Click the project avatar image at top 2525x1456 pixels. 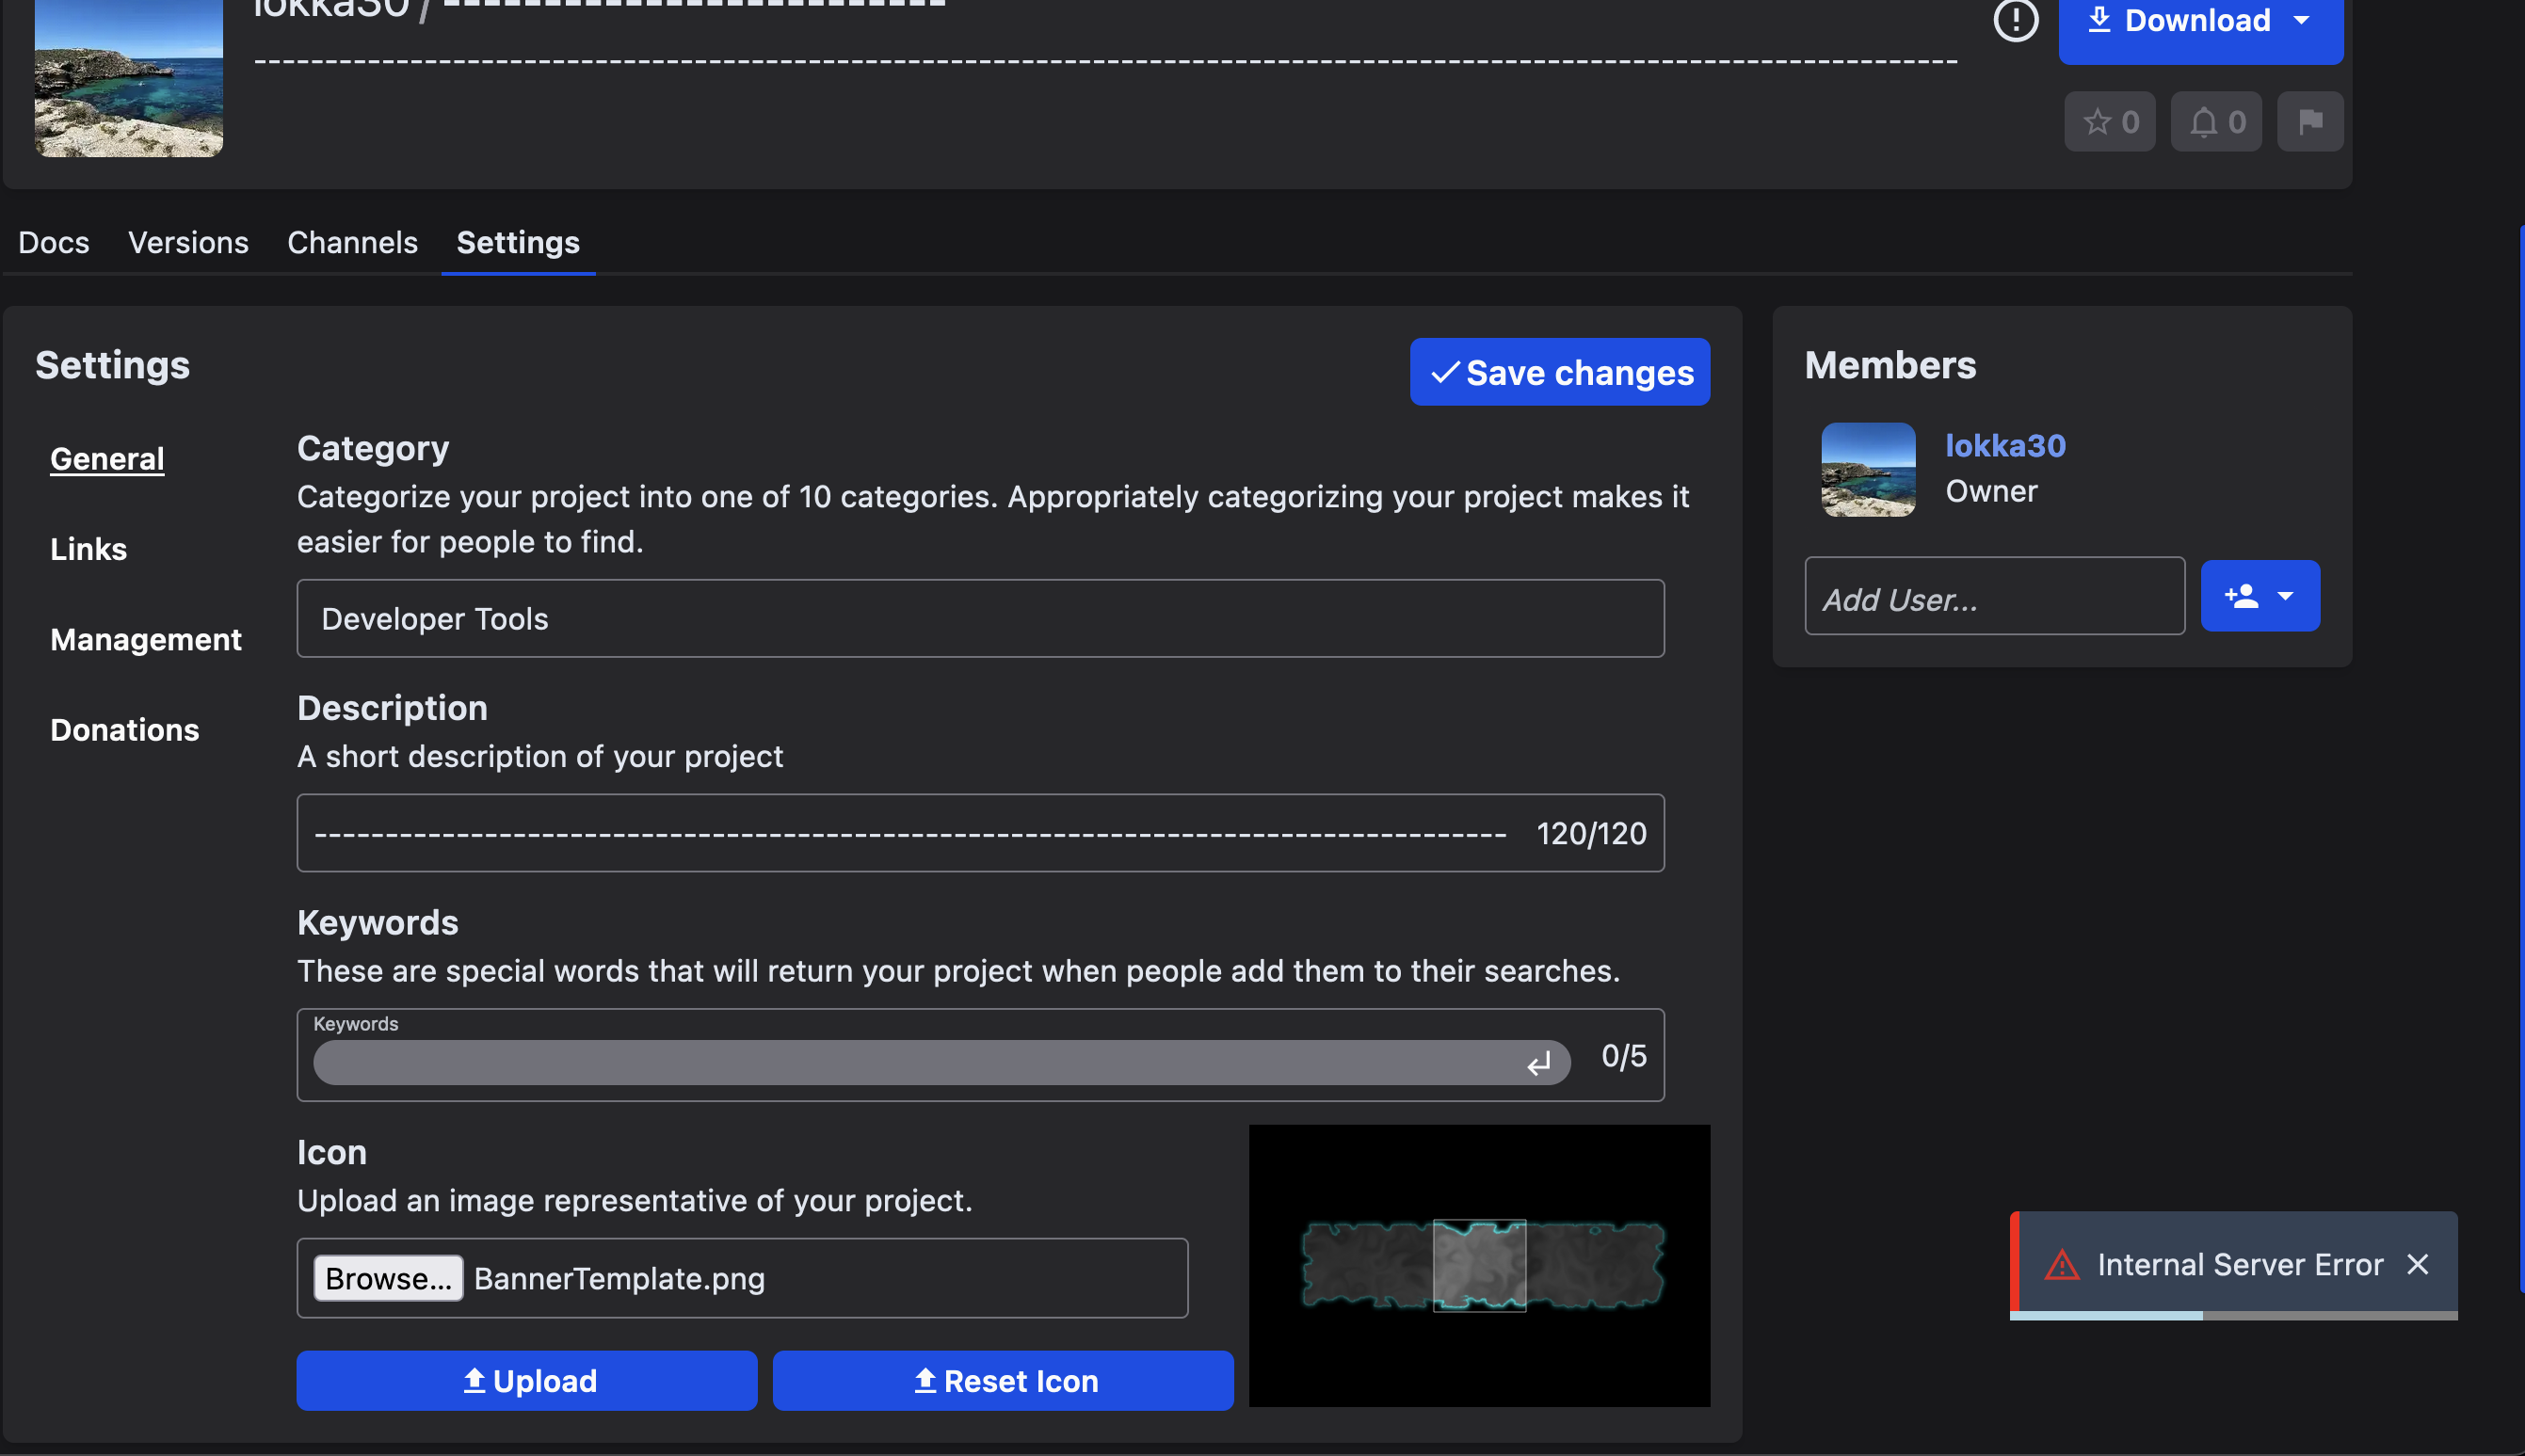[x=129, y=78]
